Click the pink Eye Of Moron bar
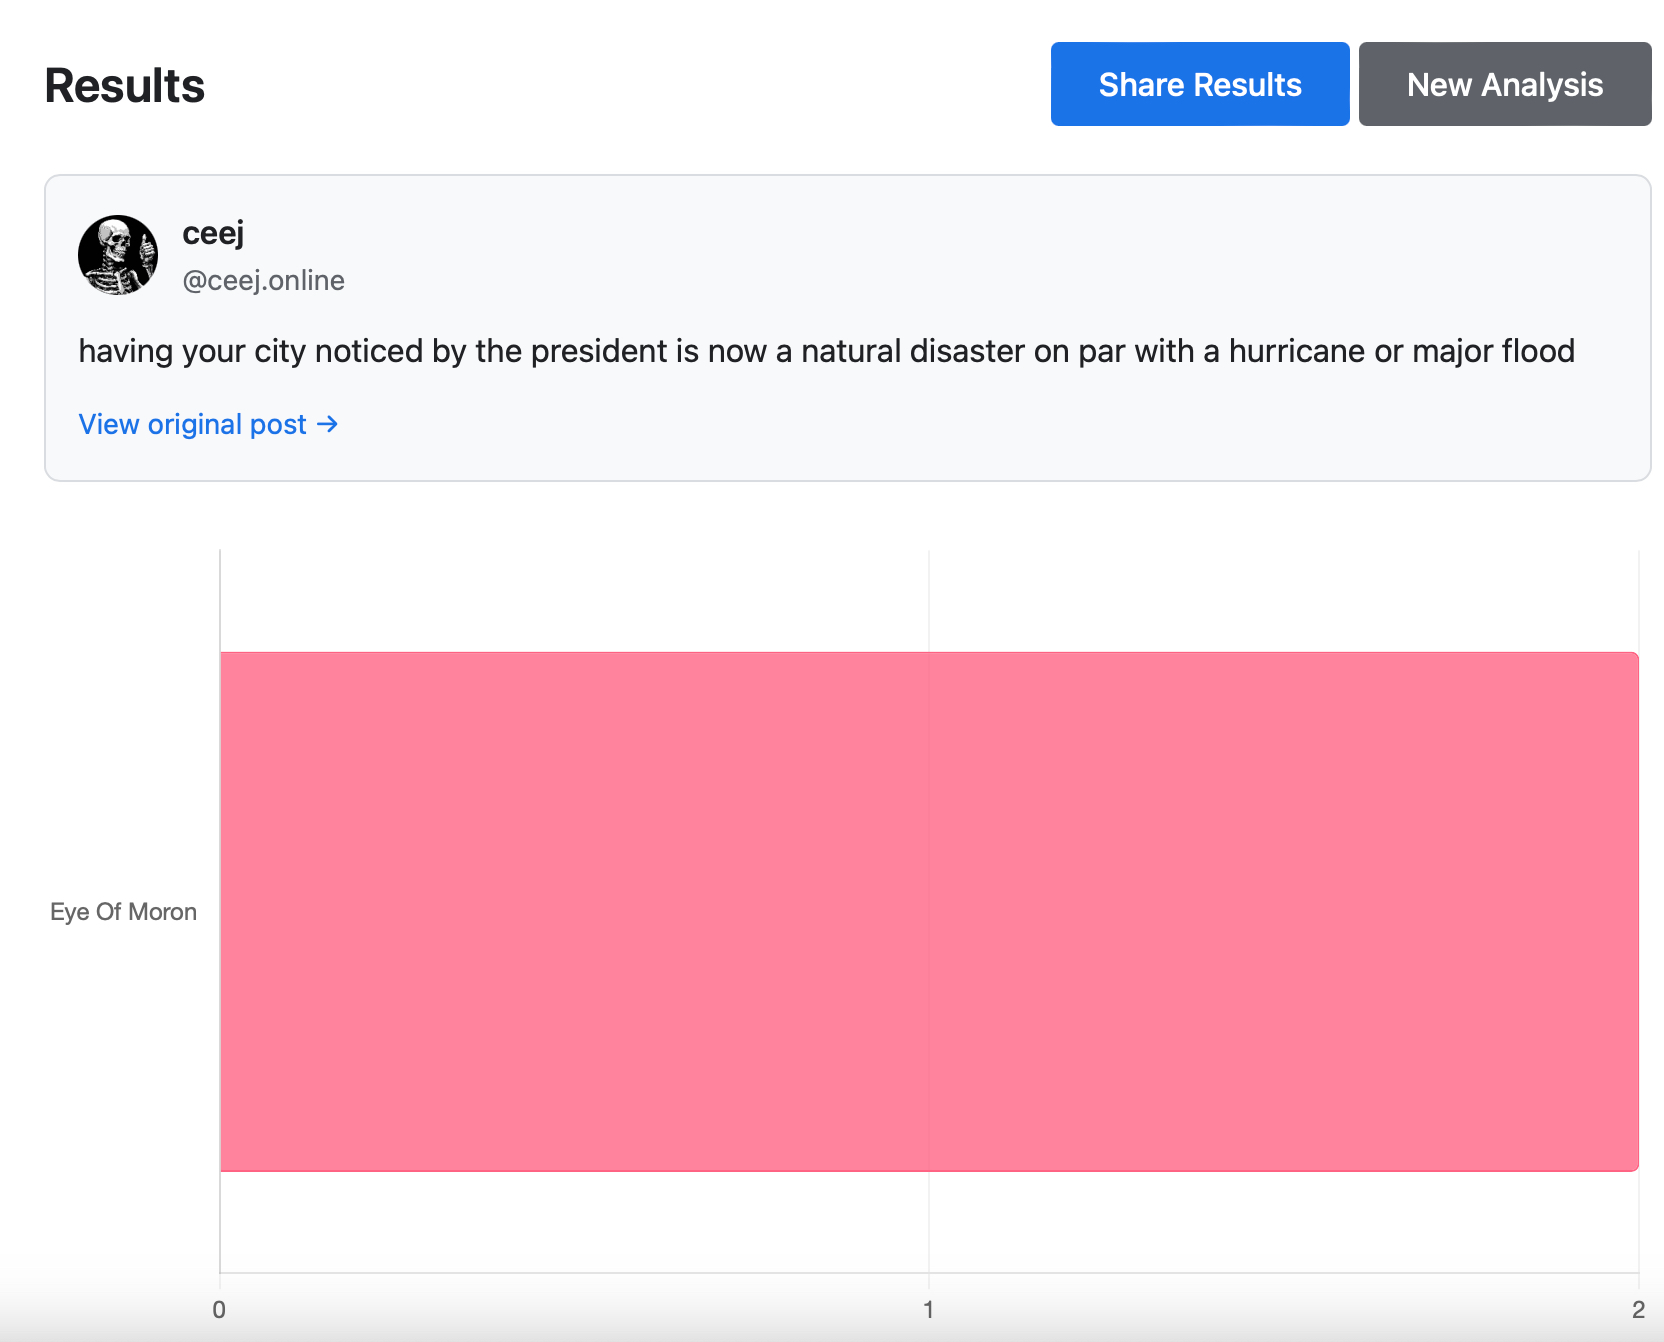Screen dimensions: 1664x1342 coord(928,911)
